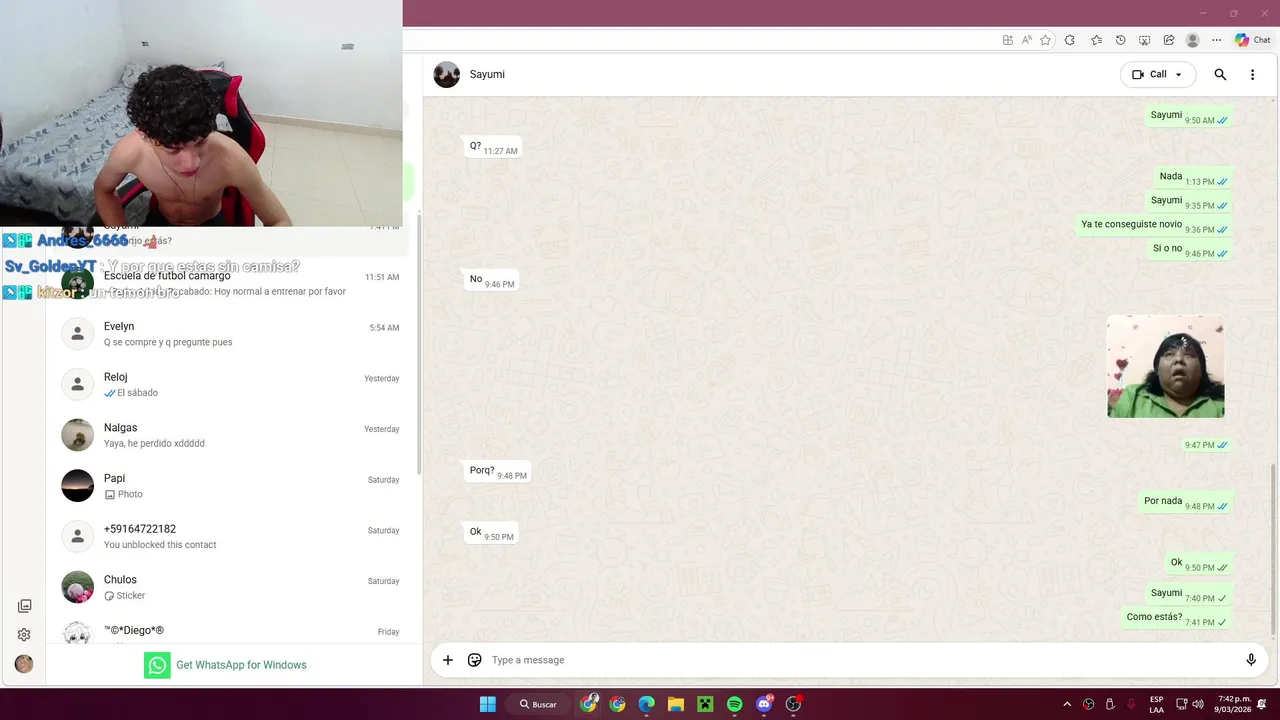Open Edge History icon

[x=1120, y=40]
